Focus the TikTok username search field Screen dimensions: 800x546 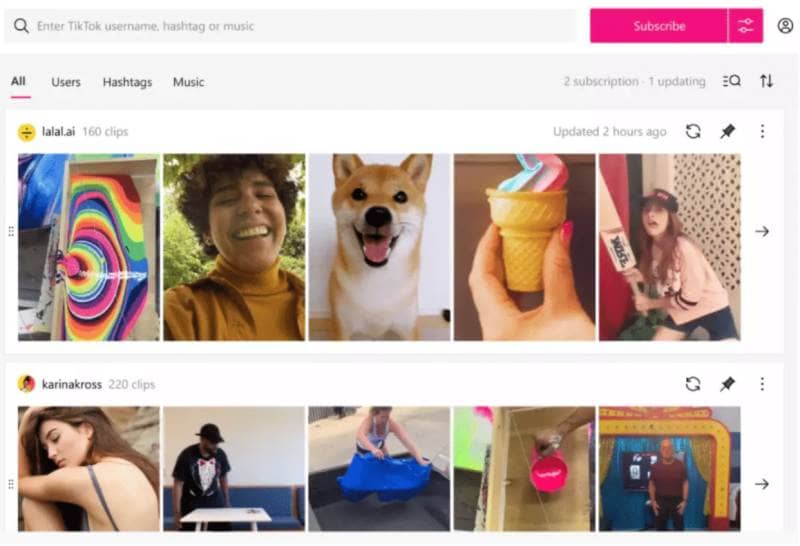pyautogui.click(x=291, y=26)
